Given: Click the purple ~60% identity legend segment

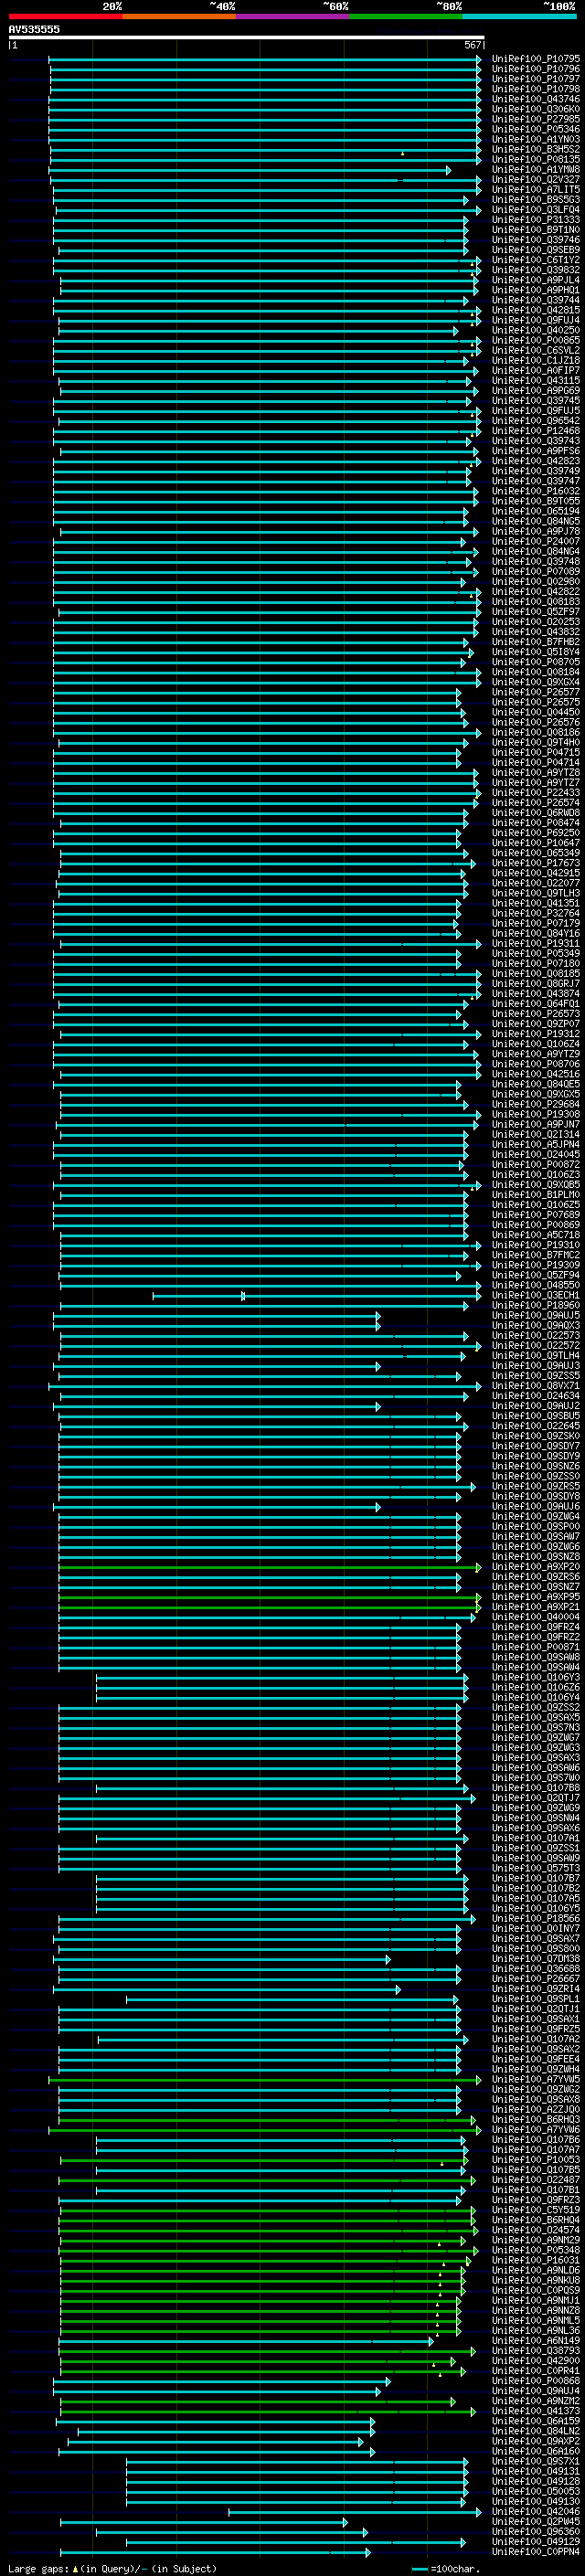Looking at the screenshot, I should coord(292,17).
